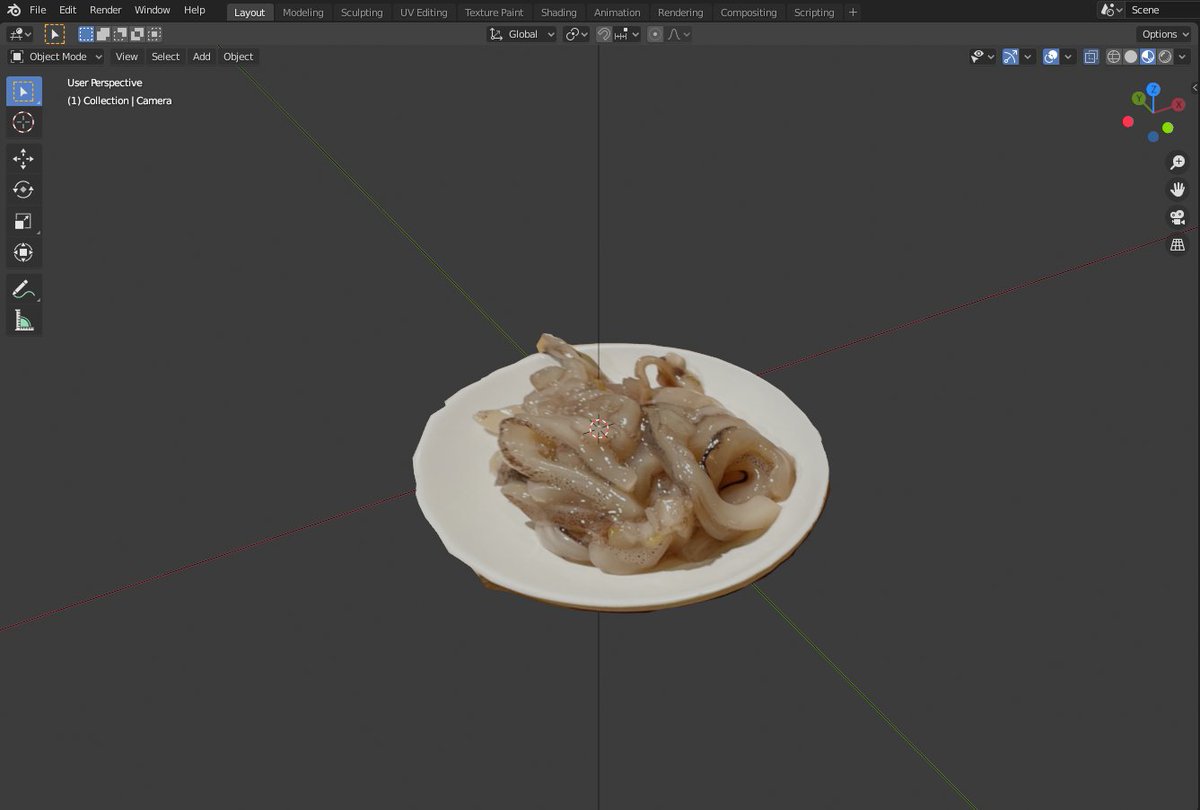Switch to Rendered shading
The image size is (1200, 810).
pyautogui.click(x=1165, y=57)
